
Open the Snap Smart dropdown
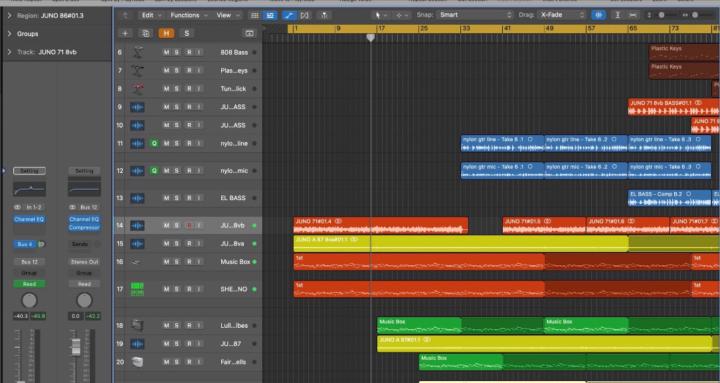tap(475, 15)
